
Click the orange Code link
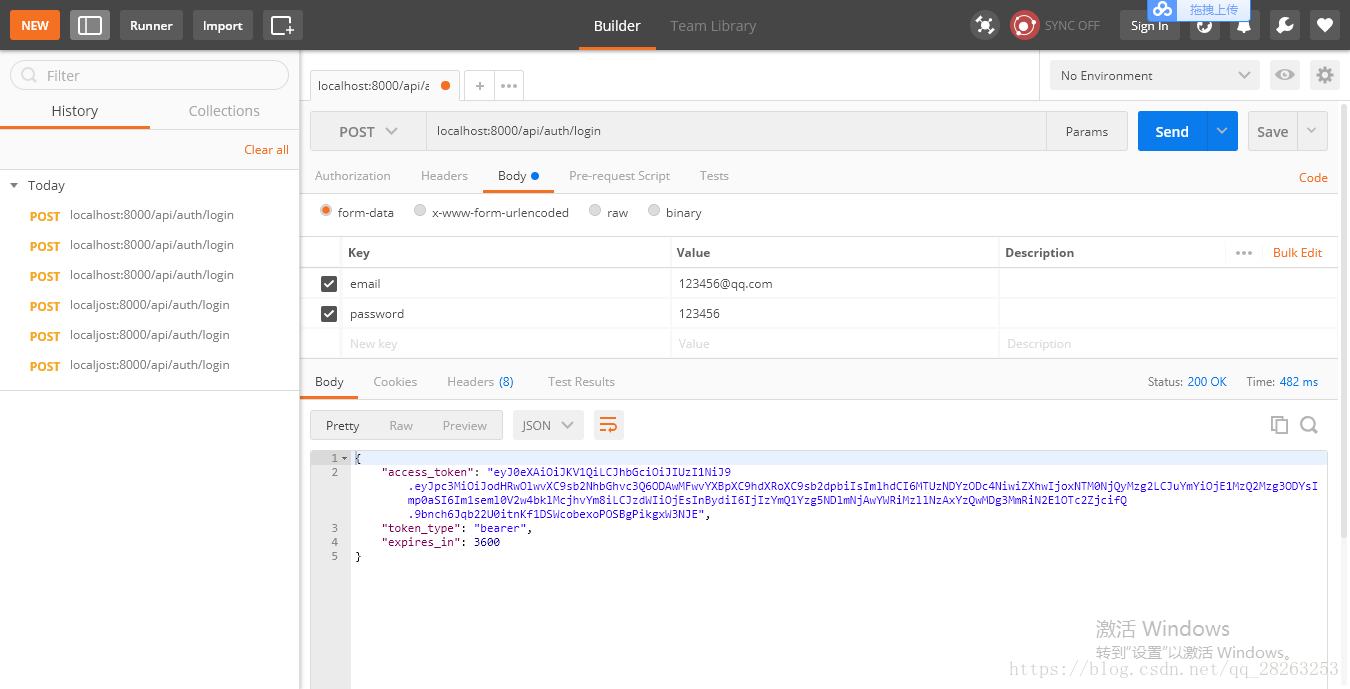[1313, 177]
